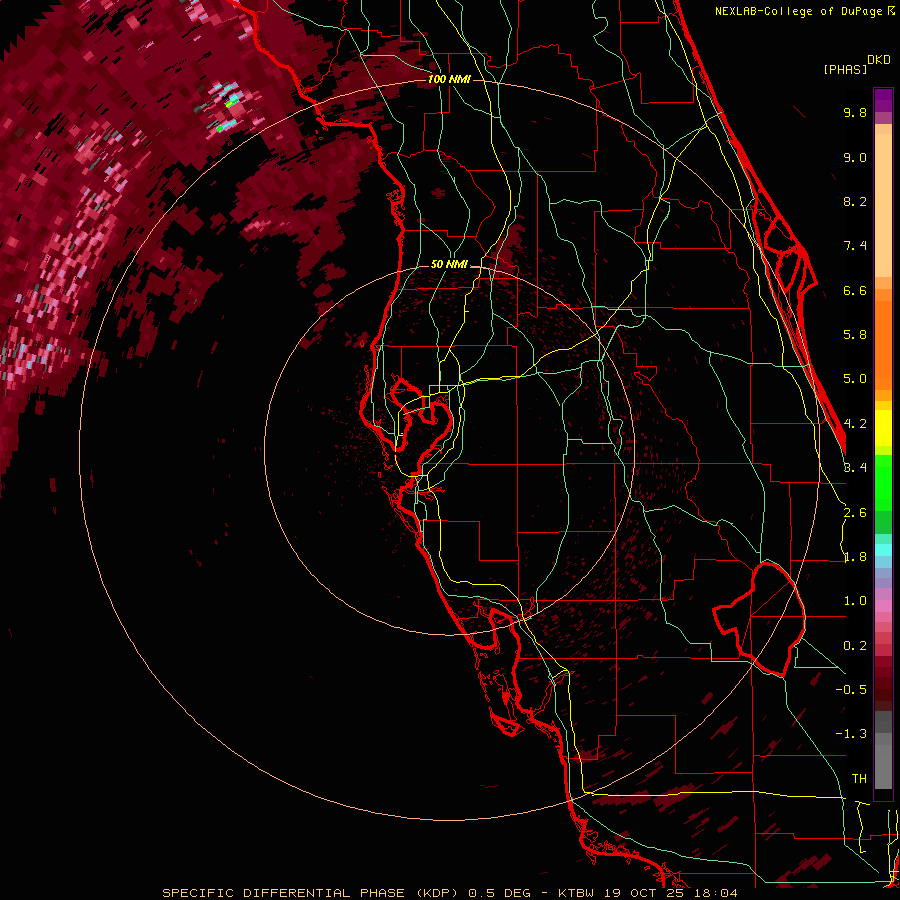Select the 5.8 scale label
Image resolution: width=900 pixels, height=900 pixels.
click(855, 335)
